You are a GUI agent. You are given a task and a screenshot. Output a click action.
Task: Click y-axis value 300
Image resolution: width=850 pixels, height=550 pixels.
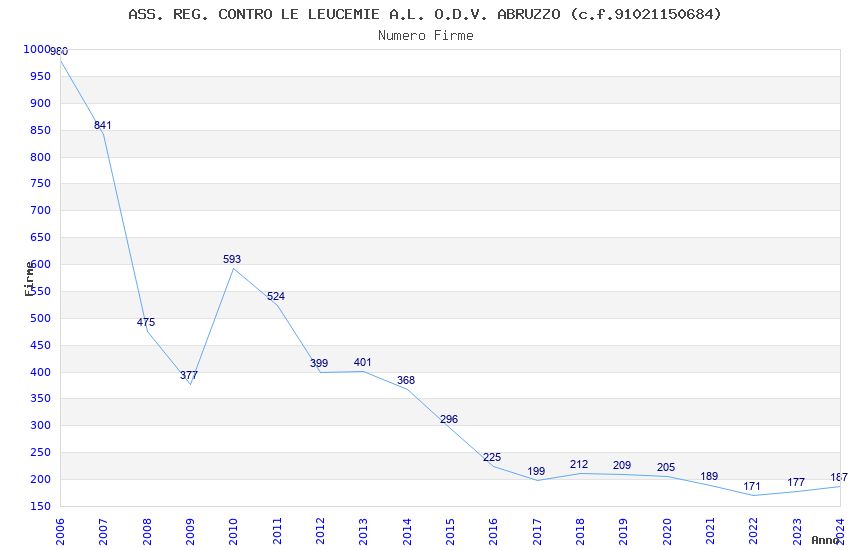click(x=41, y=425)
